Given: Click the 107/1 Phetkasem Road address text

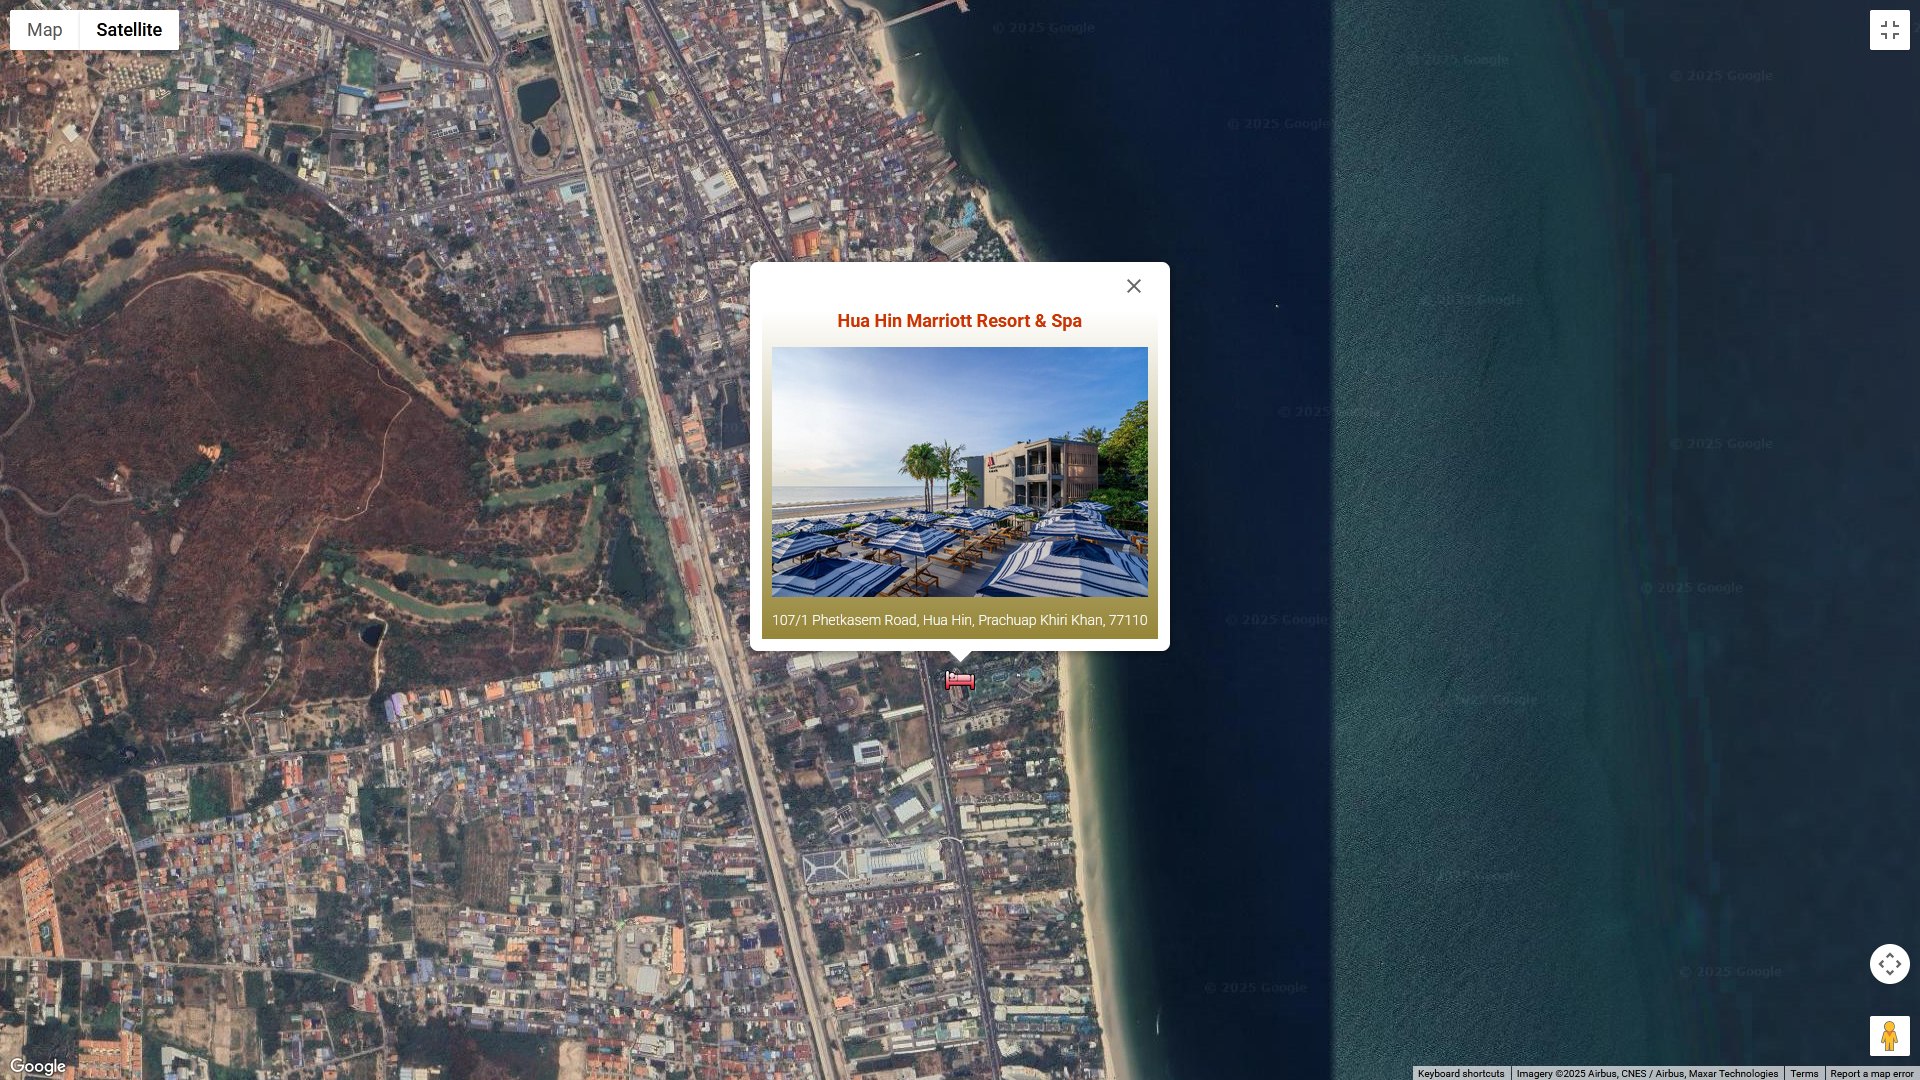Looking at the screenshot, I should pos(959,620).
